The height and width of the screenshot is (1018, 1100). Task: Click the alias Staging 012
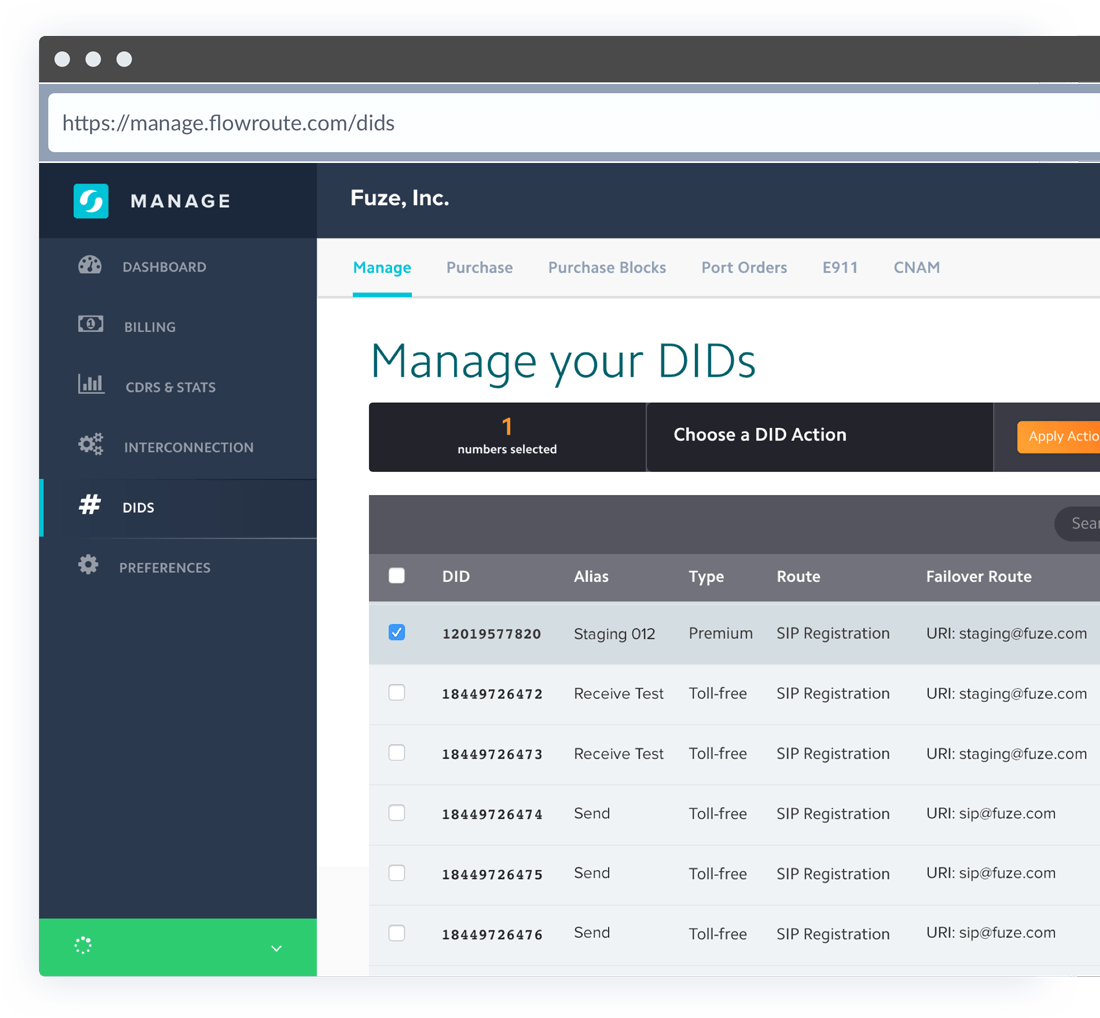point(615,634)
